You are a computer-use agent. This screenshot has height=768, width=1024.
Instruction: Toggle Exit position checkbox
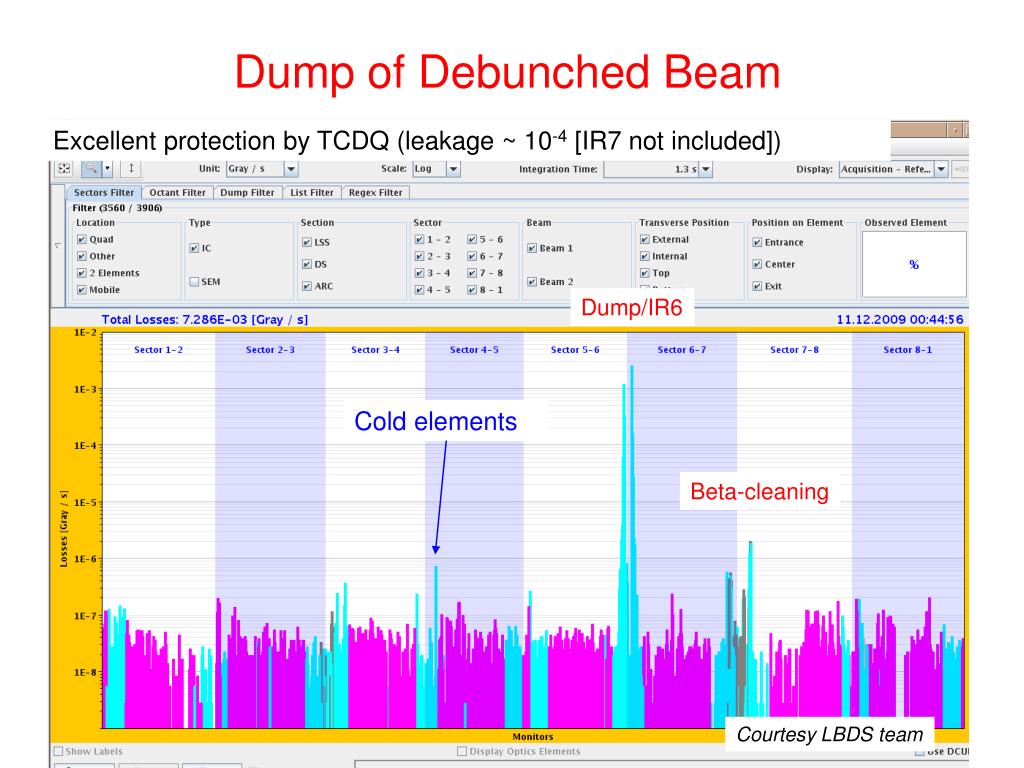pos(757,286)
